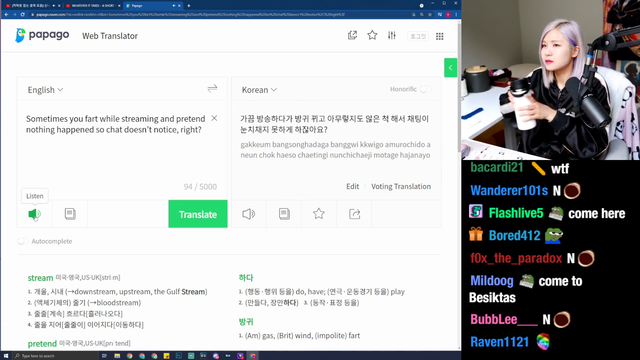Swap source and target languages
The width and height of the screenshot is (640, 360).
[x=212, y=89]
